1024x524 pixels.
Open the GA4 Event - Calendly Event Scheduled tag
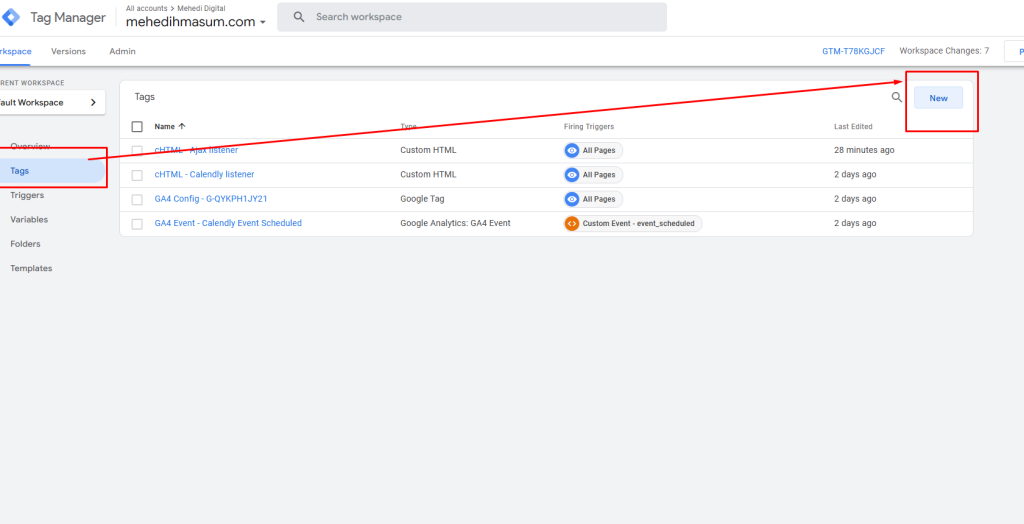click(x=228, y=223)
